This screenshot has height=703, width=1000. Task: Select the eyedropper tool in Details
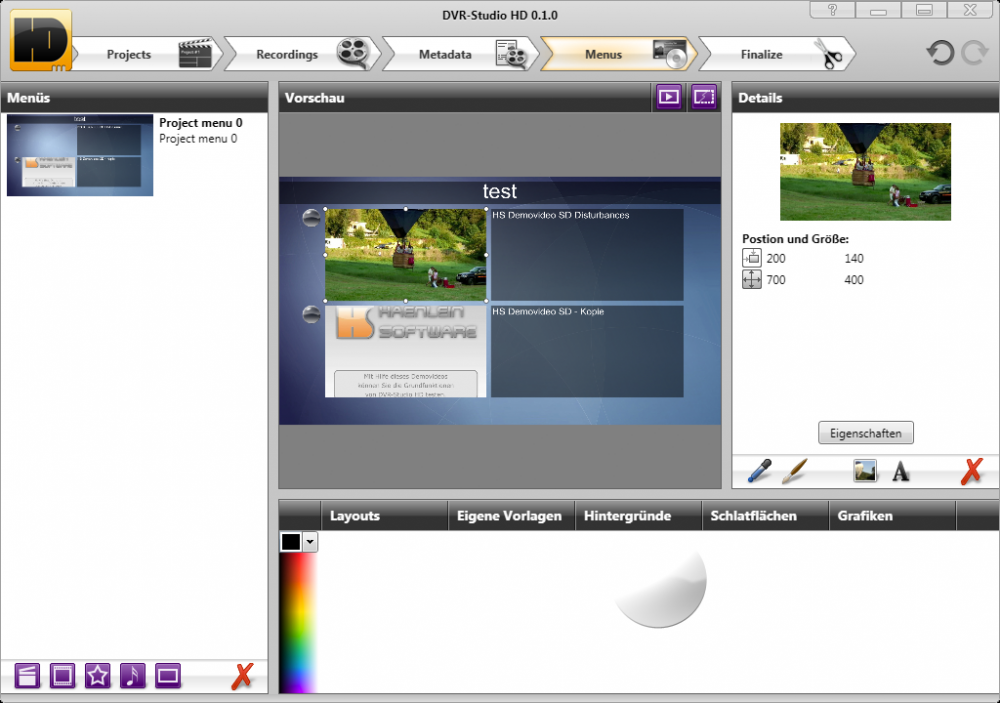click(x=760, y=471)
